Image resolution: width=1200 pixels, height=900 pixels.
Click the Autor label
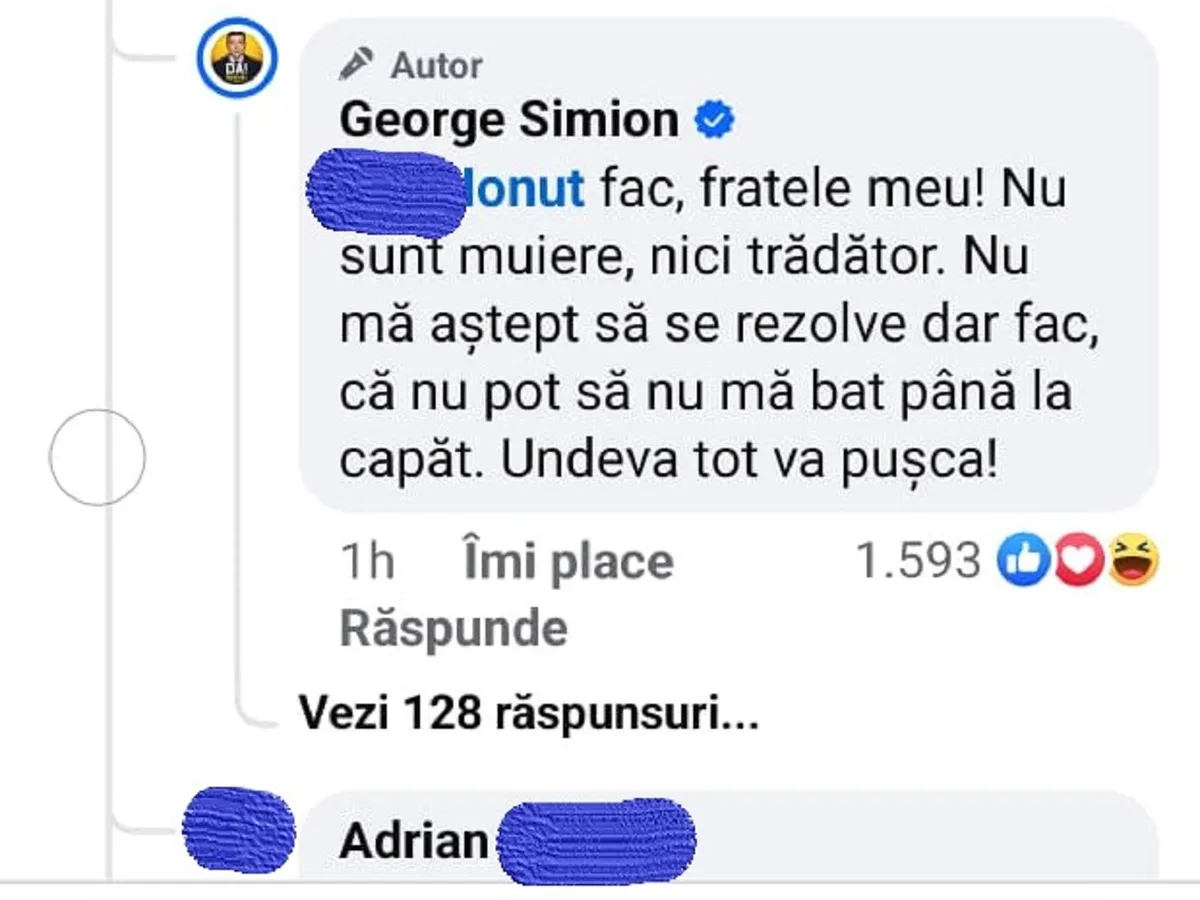tap(436, 66)
